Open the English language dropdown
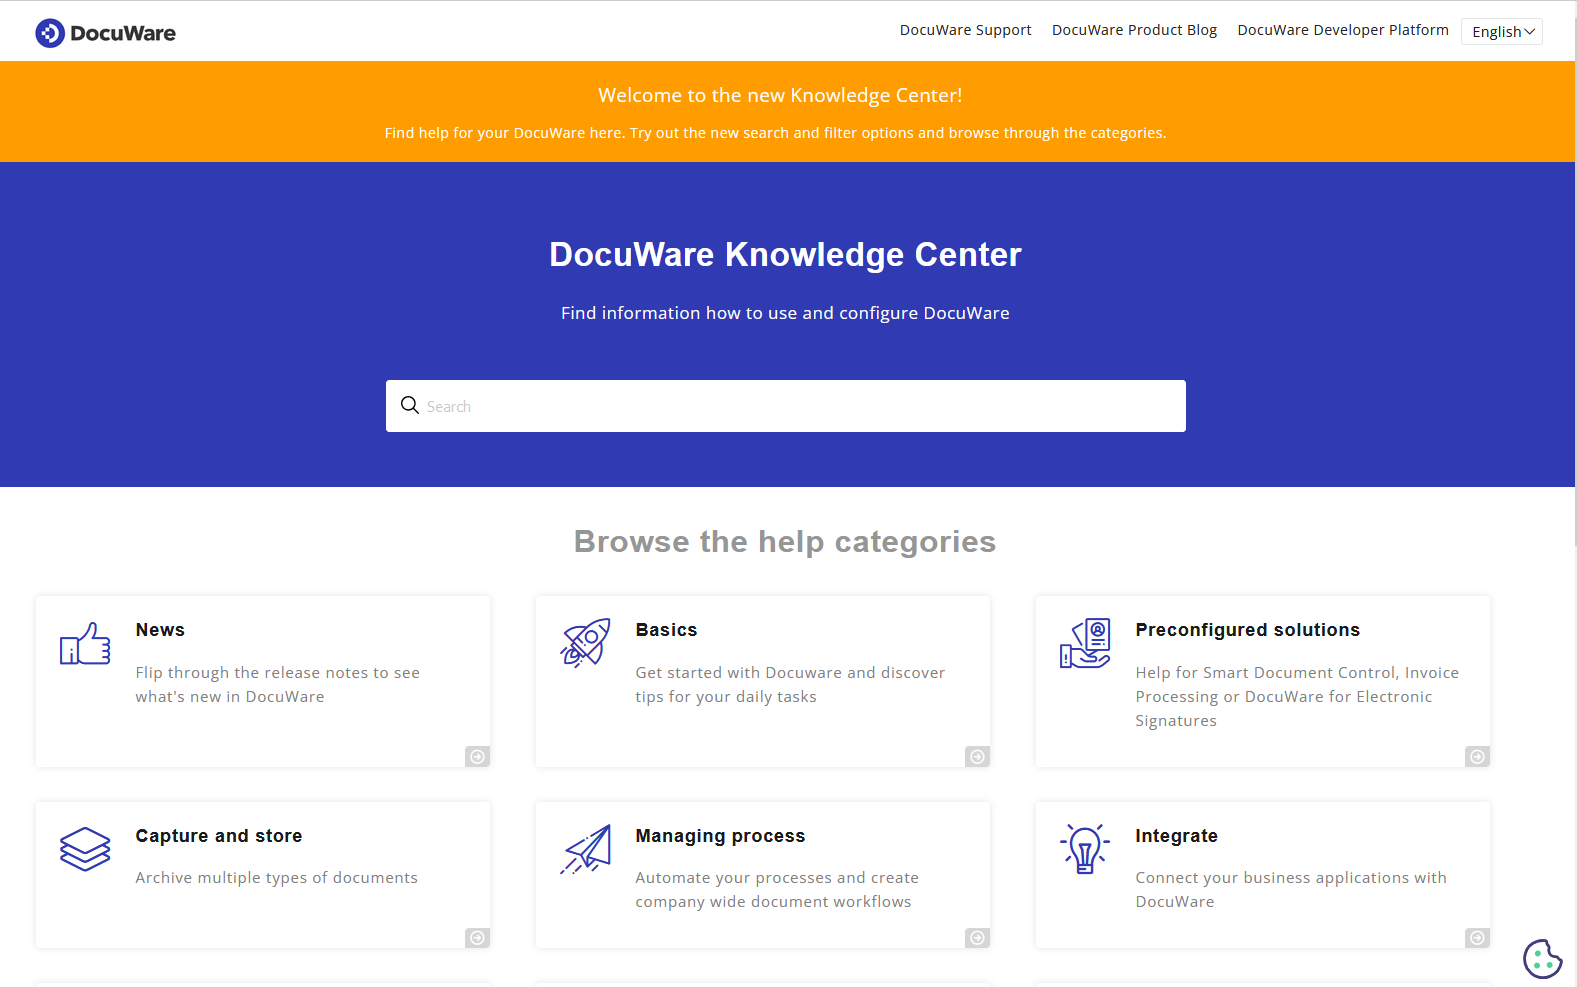This screenshot has height=987, width=1577. (x=1501, y=32)
